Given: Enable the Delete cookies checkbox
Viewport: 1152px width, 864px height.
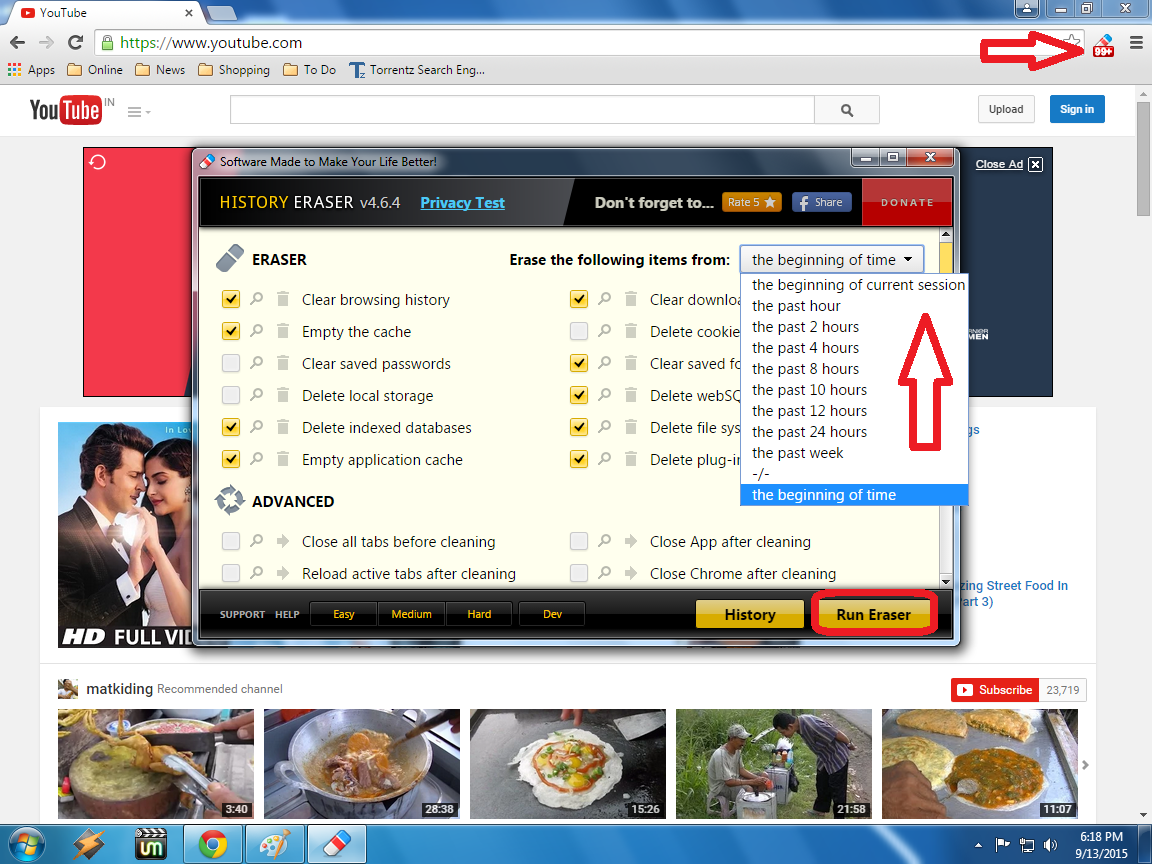Looking at the screenshot, I should pos(579,331).
